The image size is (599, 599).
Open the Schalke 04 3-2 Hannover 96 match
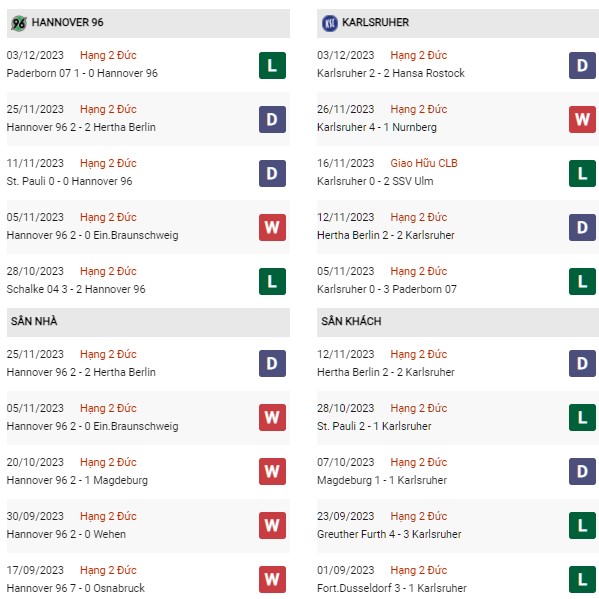point(76,289)
